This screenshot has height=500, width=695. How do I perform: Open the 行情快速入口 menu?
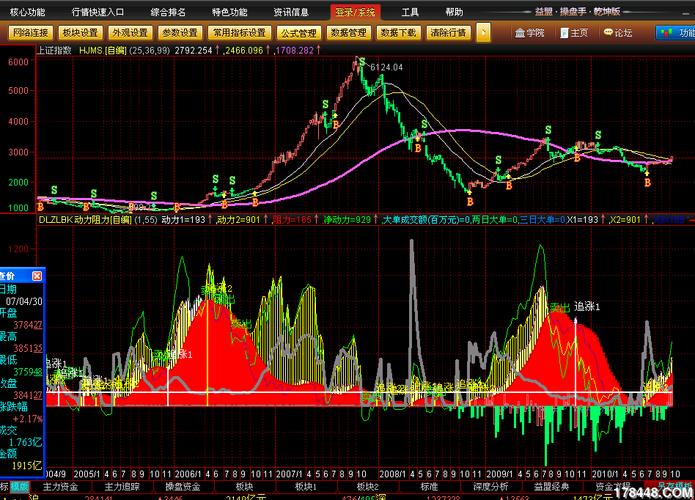point(98,12)
